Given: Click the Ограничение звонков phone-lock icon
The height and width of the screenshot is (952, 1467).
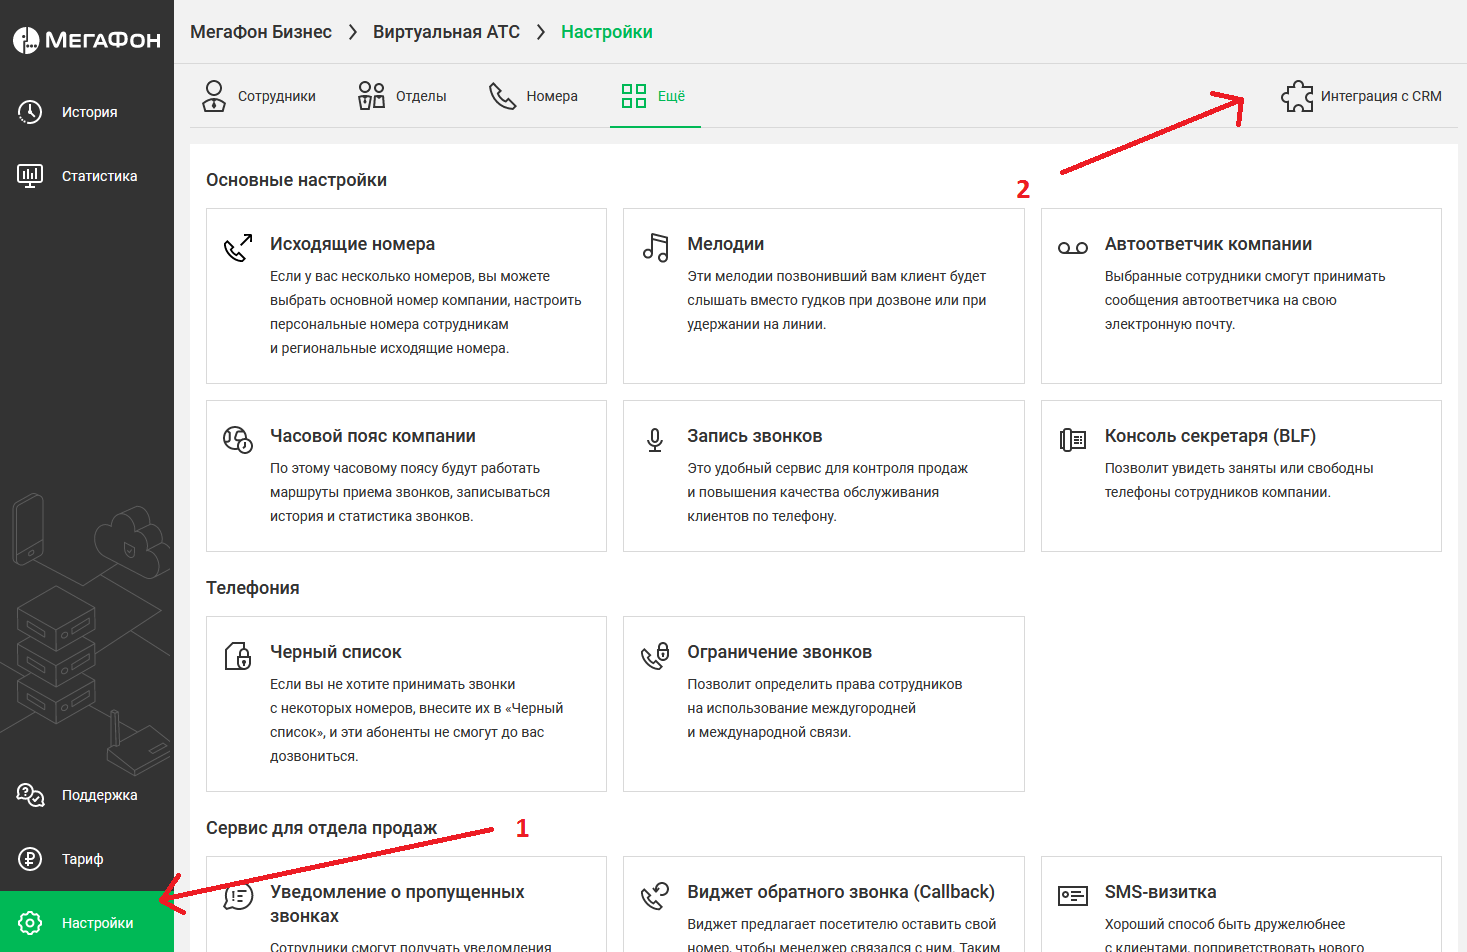Looking at the screenshot, I should 655,656.
